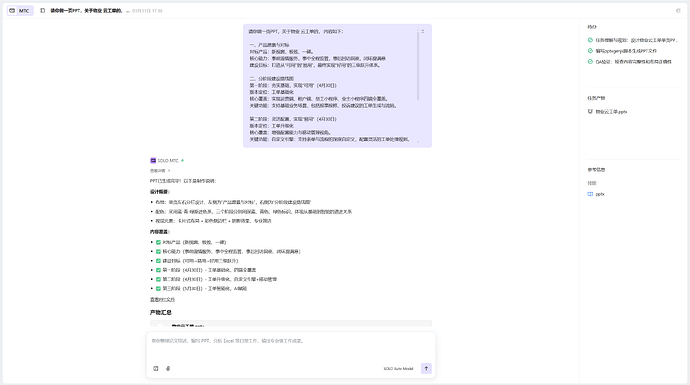
Task: Click the pptxgenjs script task row text
Action: 626,51
